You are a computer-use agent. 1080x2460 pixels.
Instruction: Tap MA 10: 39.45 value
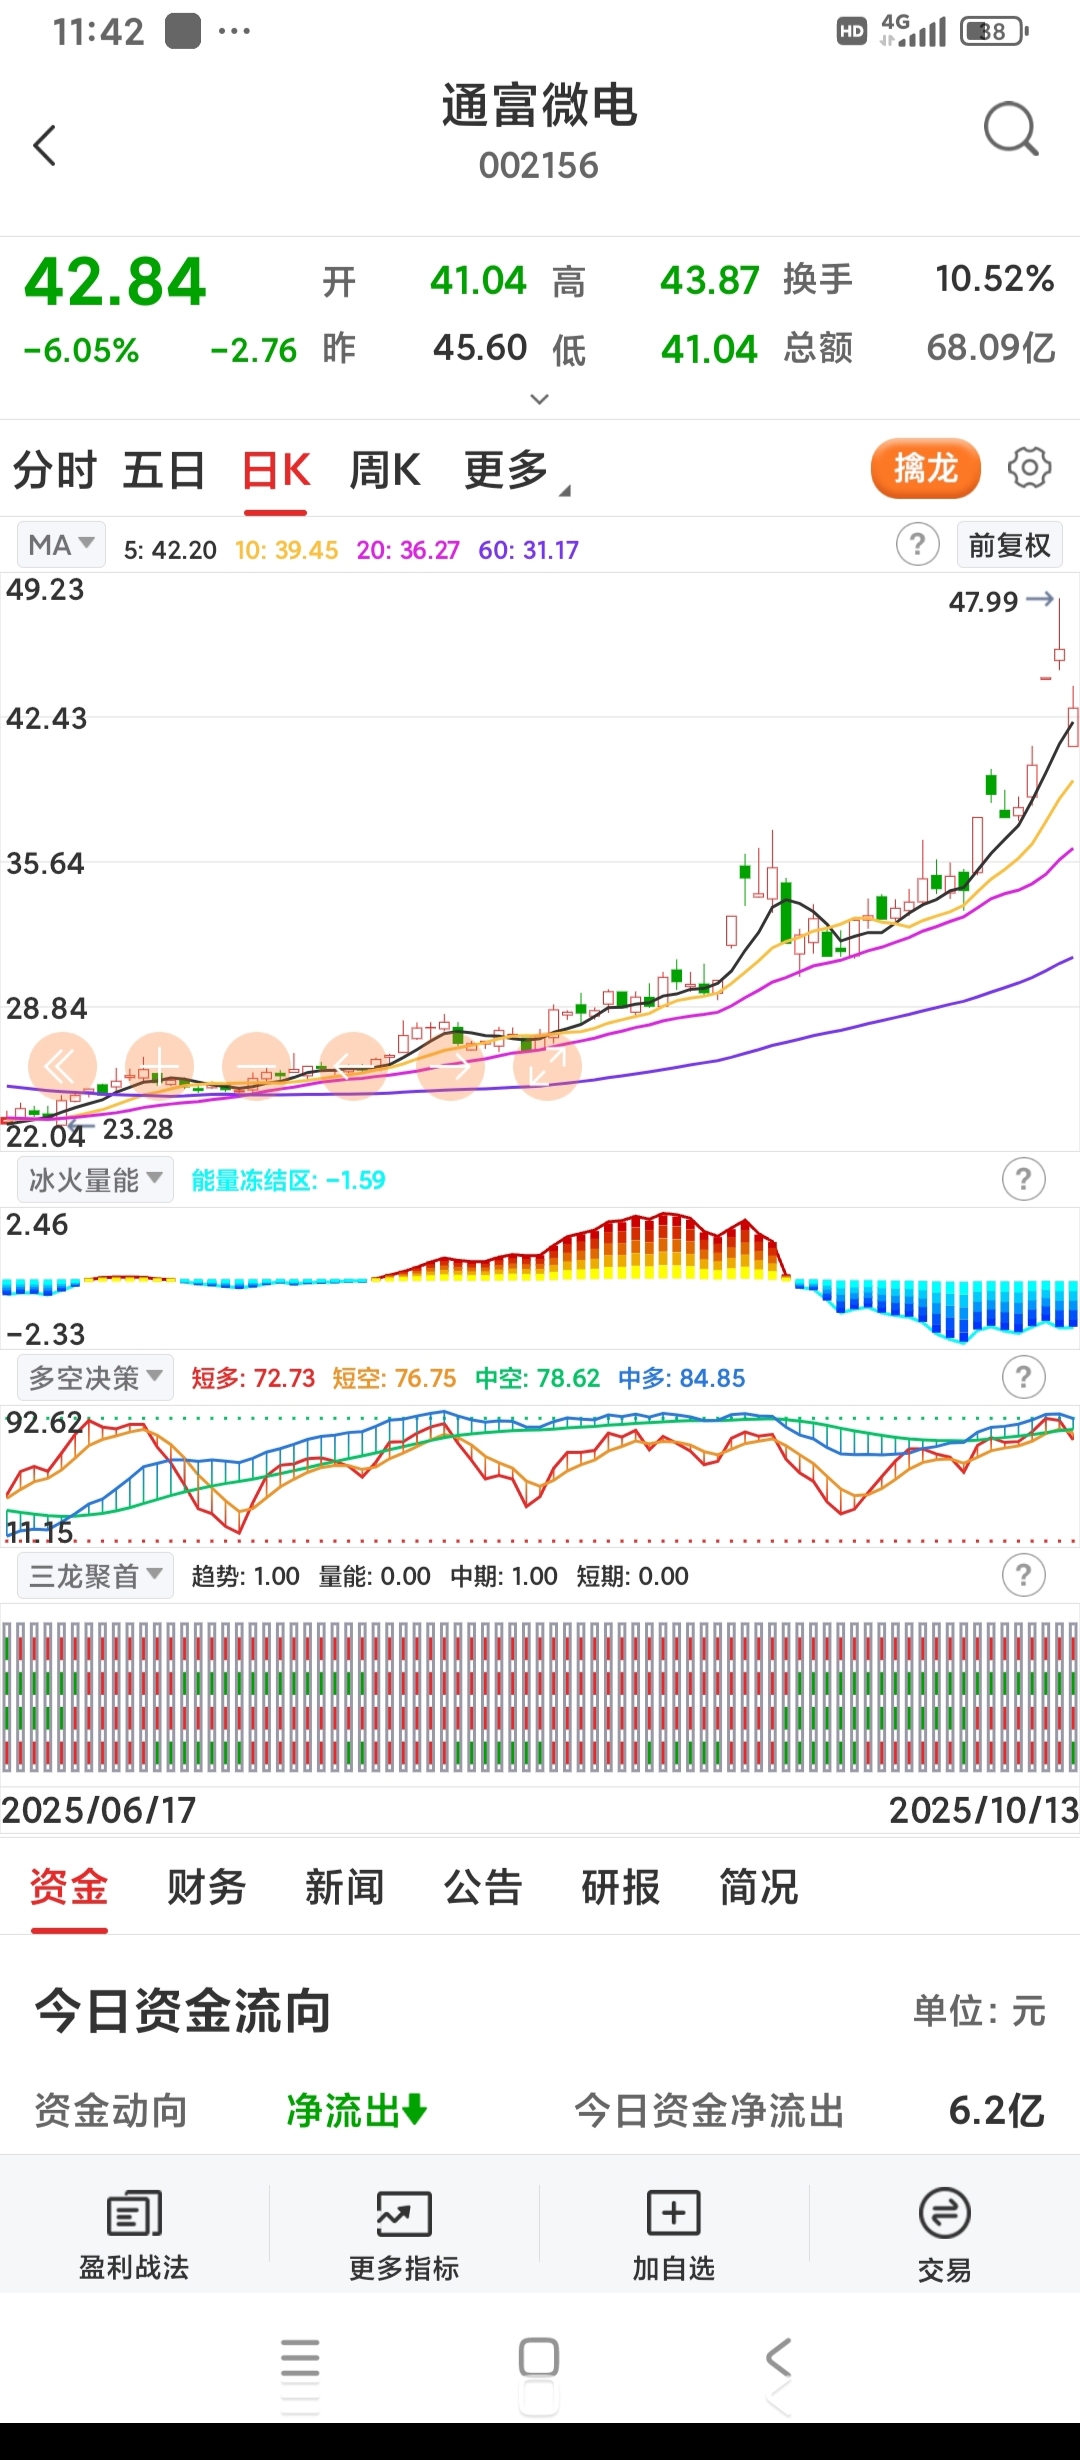287,550
